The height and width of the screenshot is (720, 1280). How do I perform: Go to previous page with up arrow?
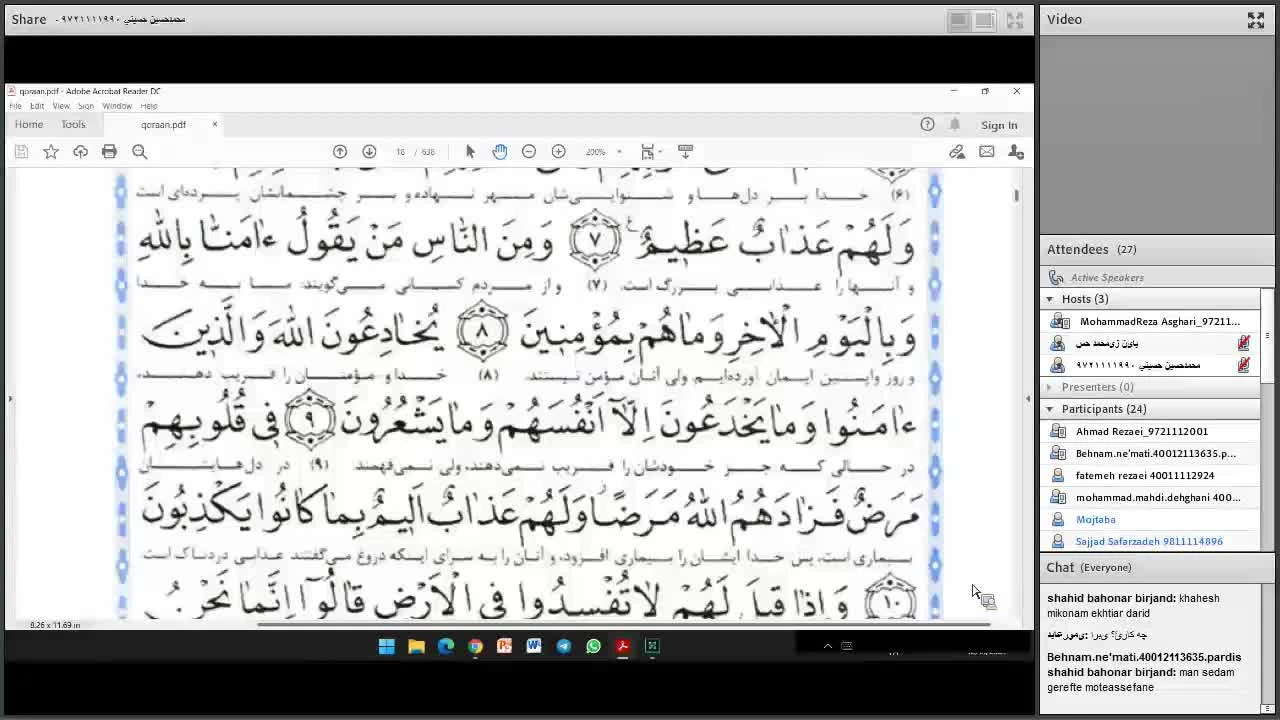coord(340,151)
